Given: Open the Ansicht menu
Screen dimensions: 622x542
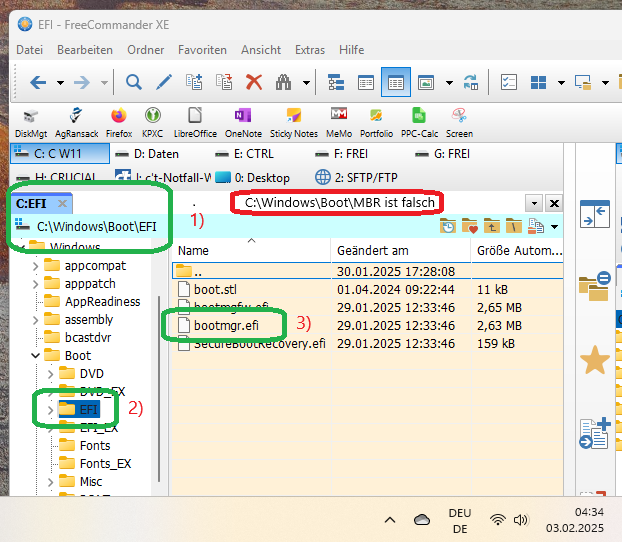Looking at the screenshot, I should click(x=261, y=50).
